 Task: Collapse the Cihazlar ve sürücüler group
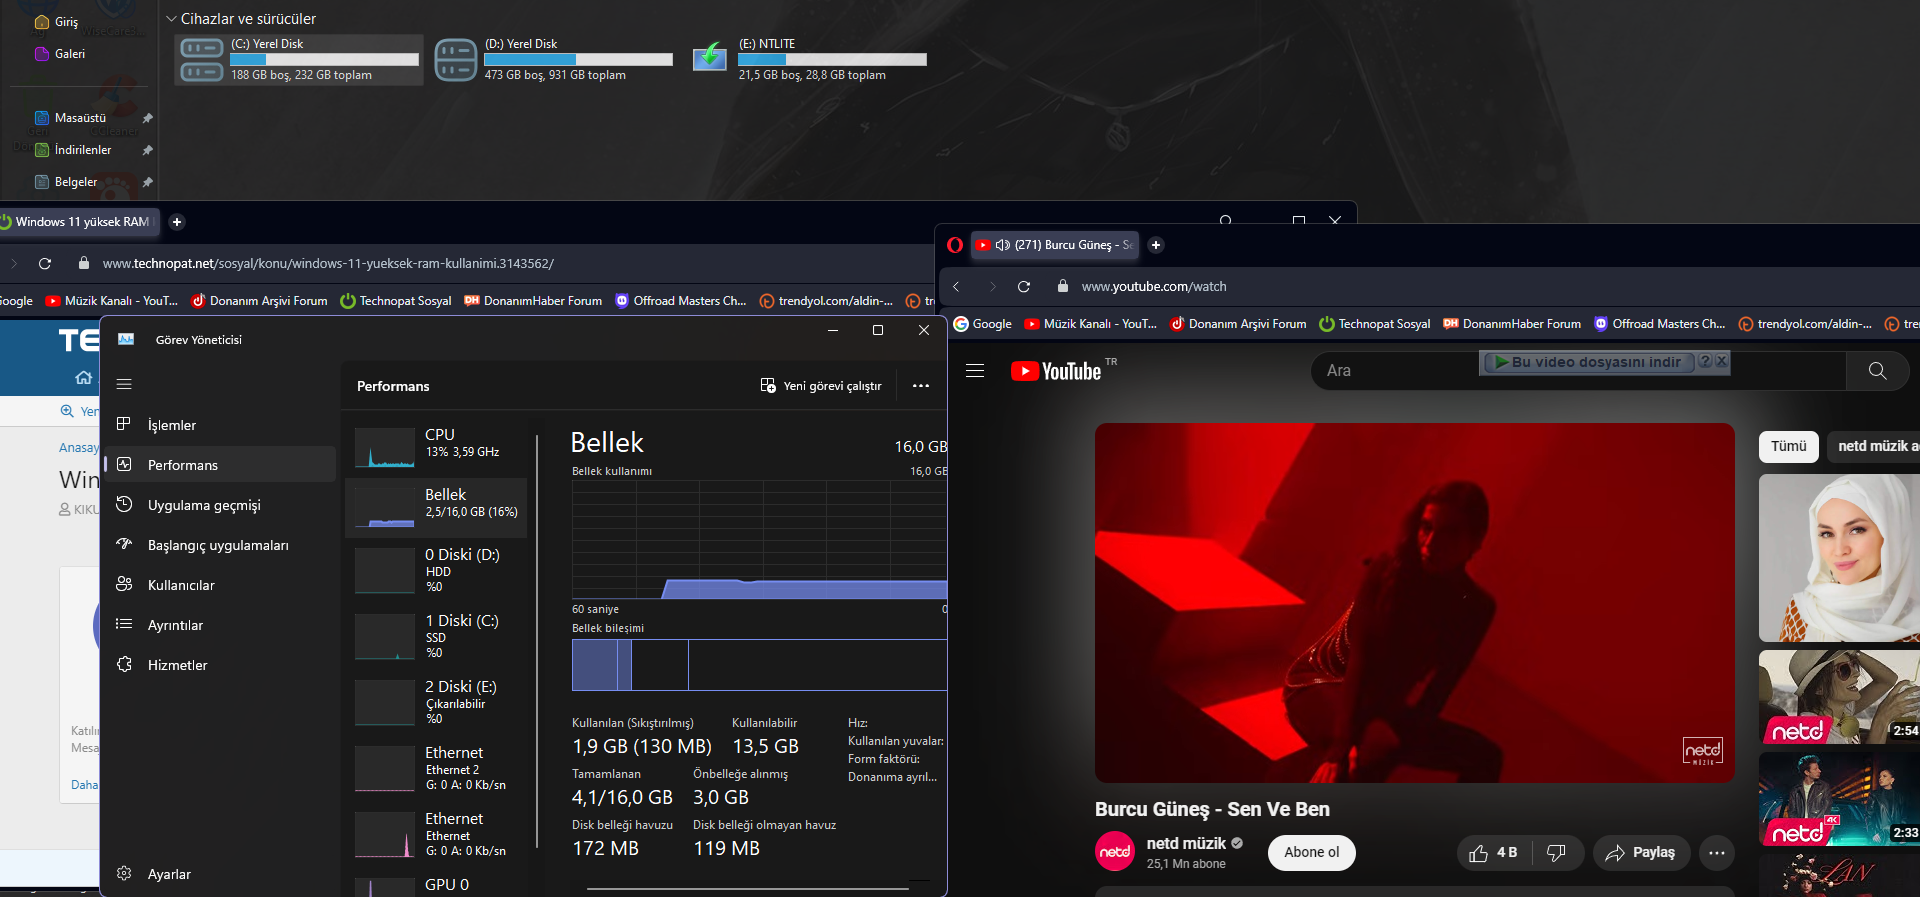tap(171, 19)
